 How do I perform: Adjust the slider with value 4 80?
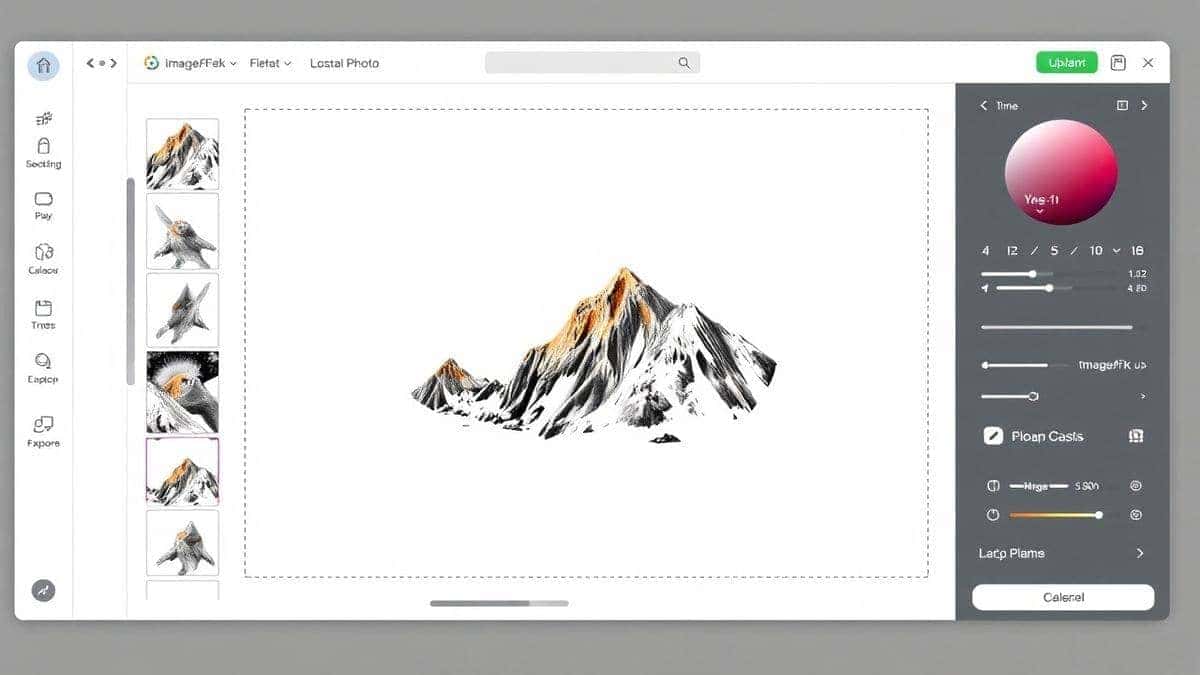(x=1056, y=288)
